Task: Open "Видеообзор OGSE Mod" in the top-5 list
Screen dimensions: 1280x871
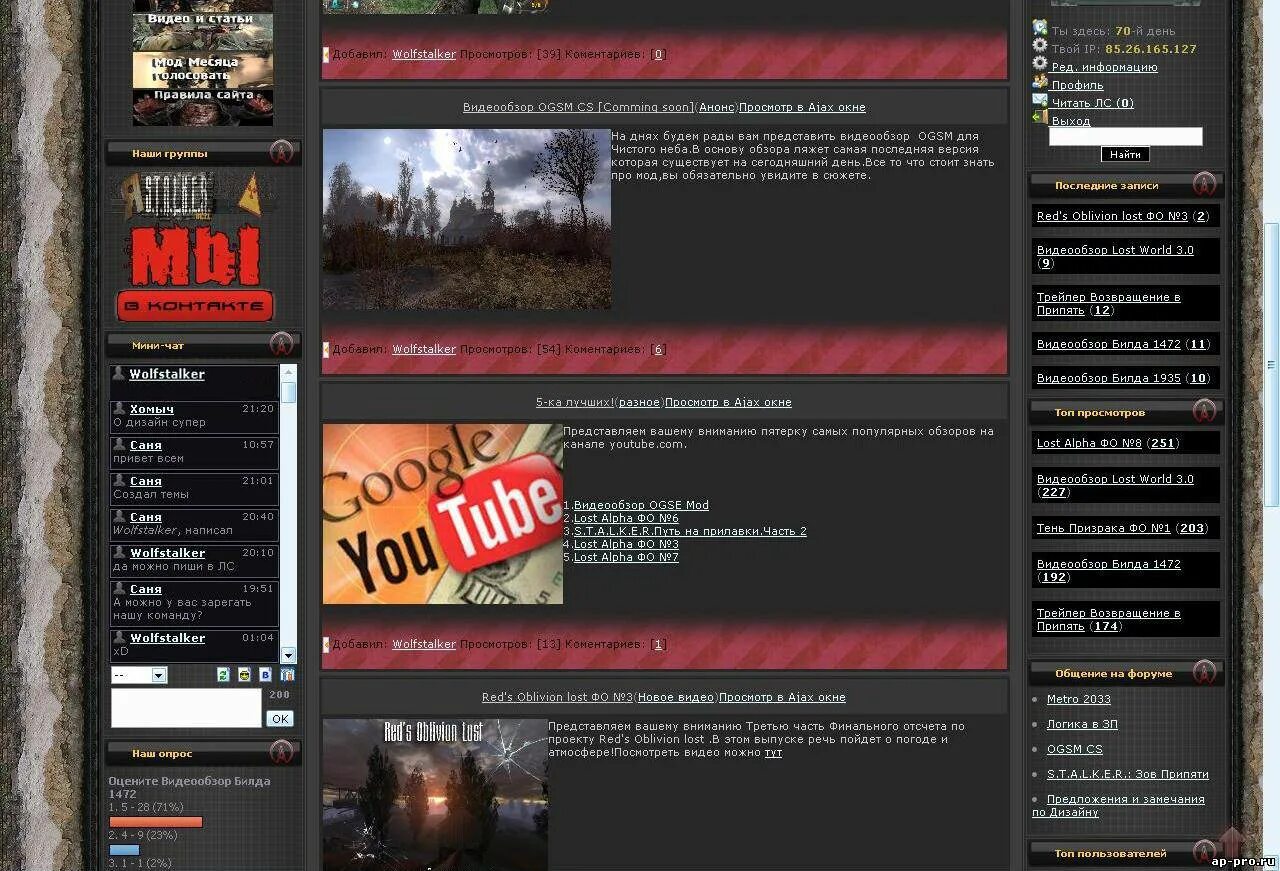Action: 641,505
